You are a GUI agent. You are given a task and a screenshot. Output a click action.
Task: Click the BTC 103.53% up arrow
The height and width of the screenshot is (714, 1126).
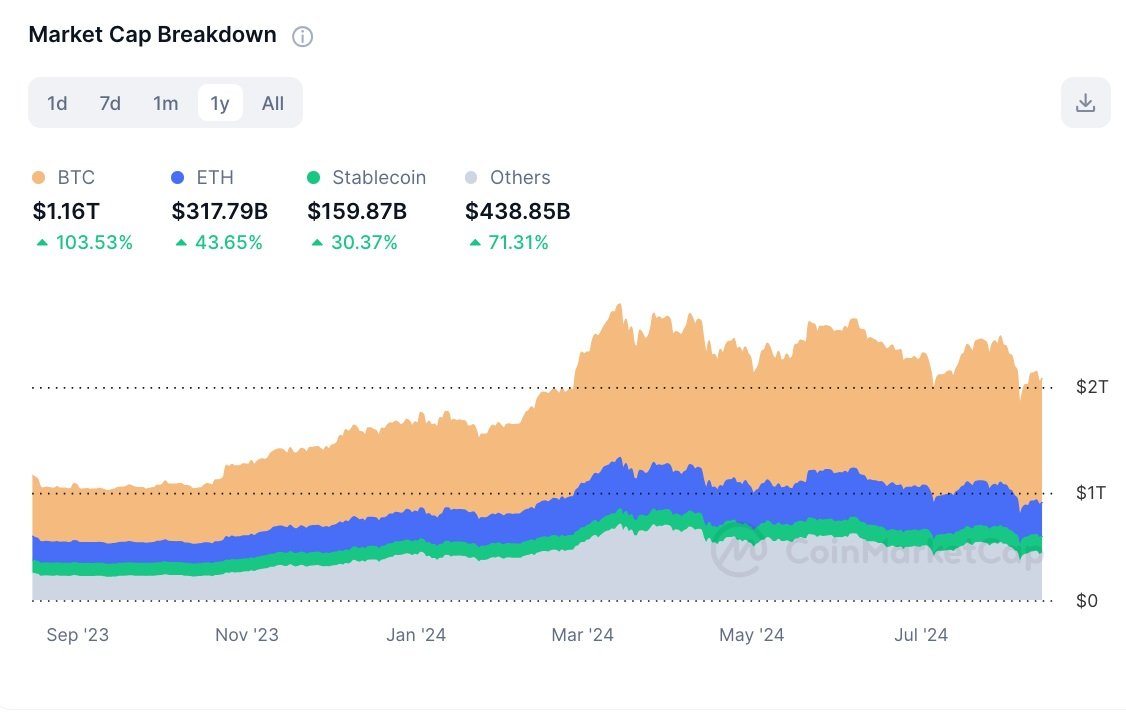click(42, 243)
